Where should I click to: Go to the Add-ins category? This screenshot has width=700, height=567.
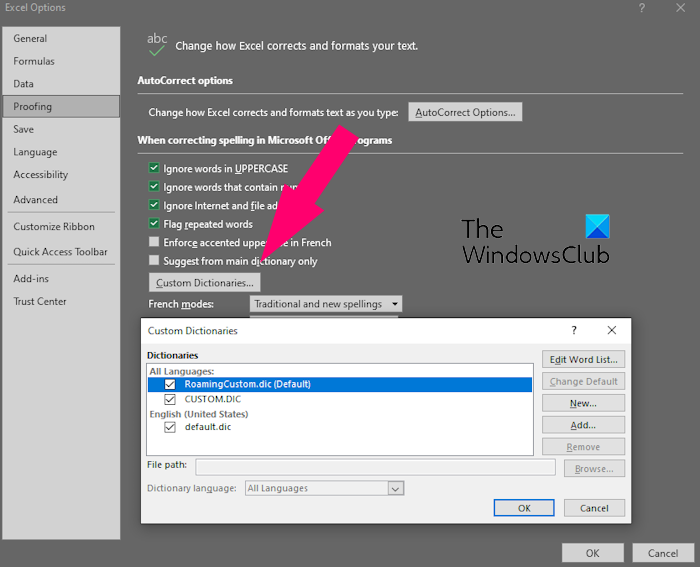[x=61, y=279]
